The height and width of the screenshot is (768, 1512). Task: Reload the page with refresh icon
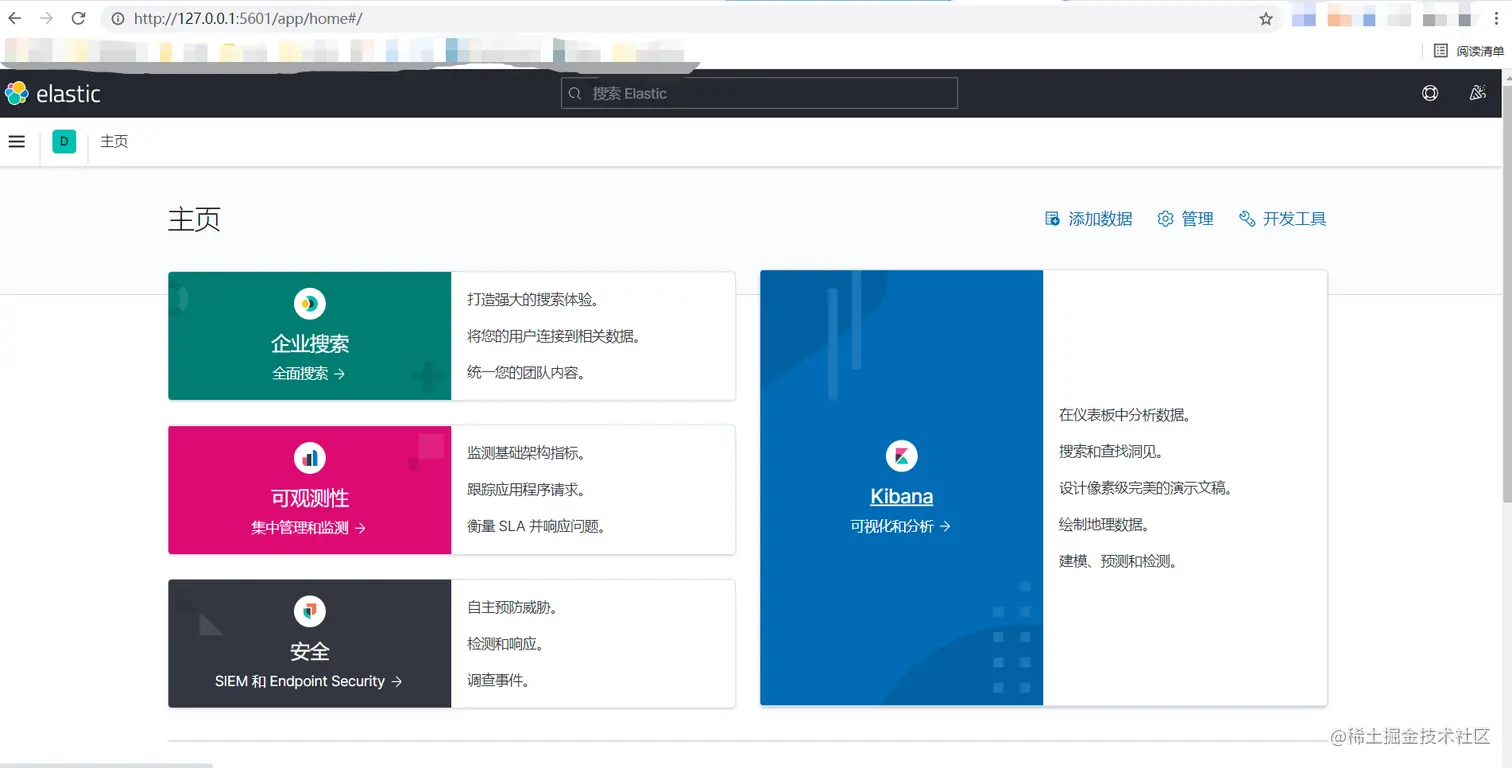(79, 18)
